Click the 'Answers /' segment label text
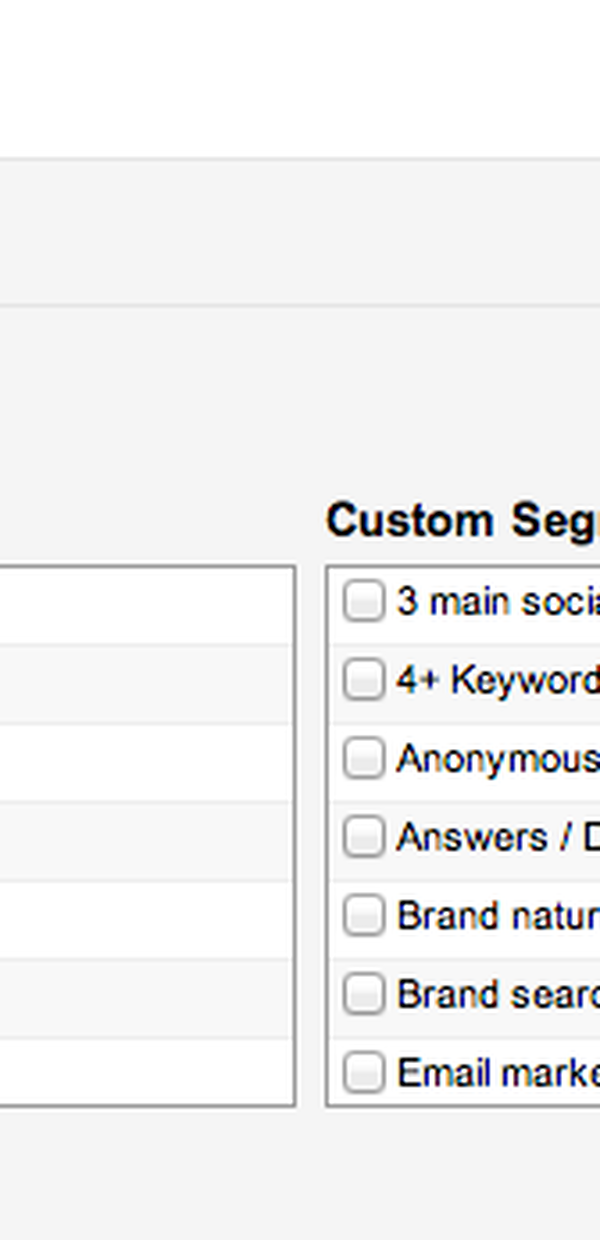The height and width of the screenshot is (1240, 600). (498, 837)
